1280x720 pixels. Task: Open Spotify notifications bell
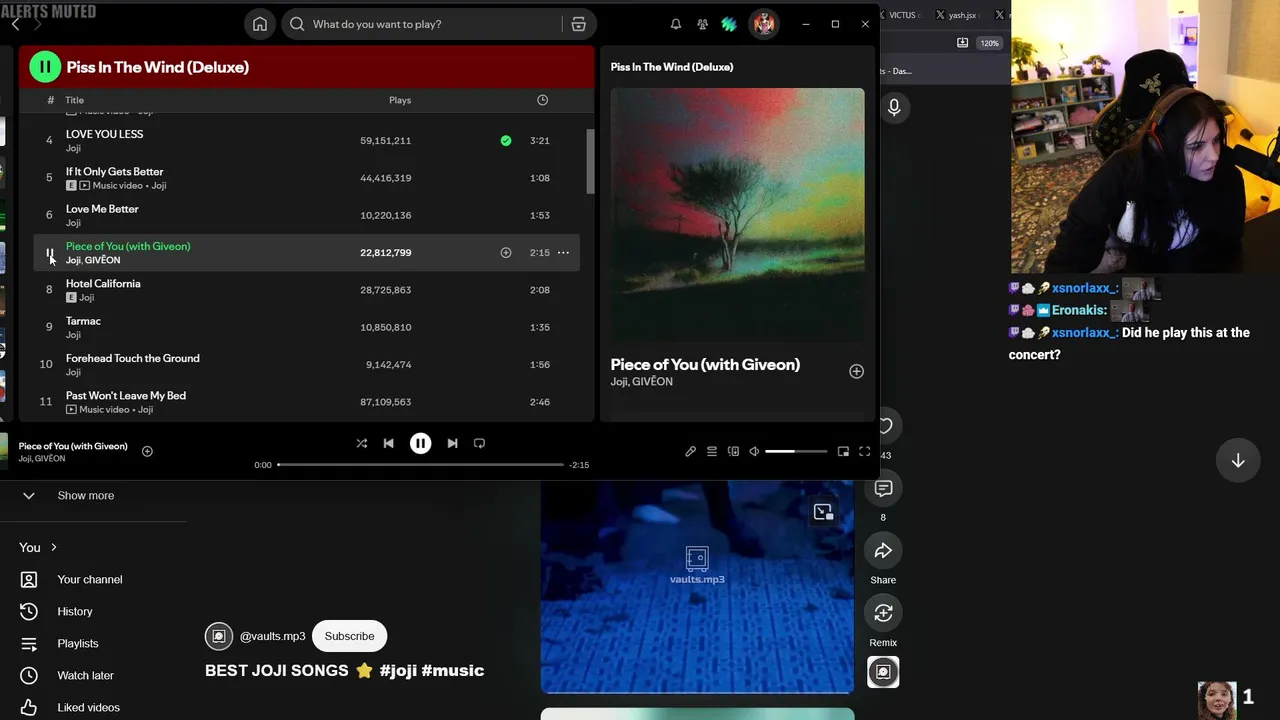[x=676, y=24]
